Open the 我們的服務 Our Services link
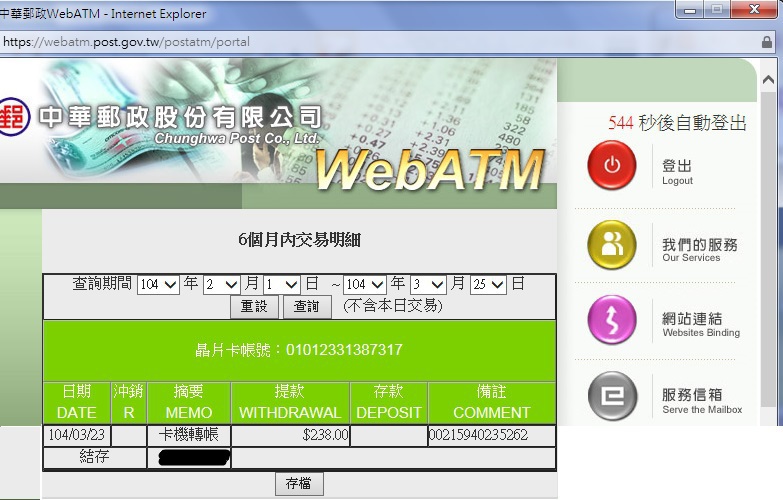The width and height of the screenshot is (783, 500). coord(700,249)
